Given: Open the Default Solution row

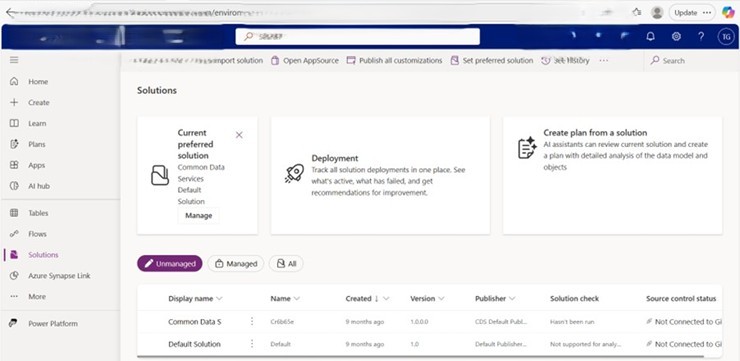Looking at the screenshot, I should pos(194,344).
